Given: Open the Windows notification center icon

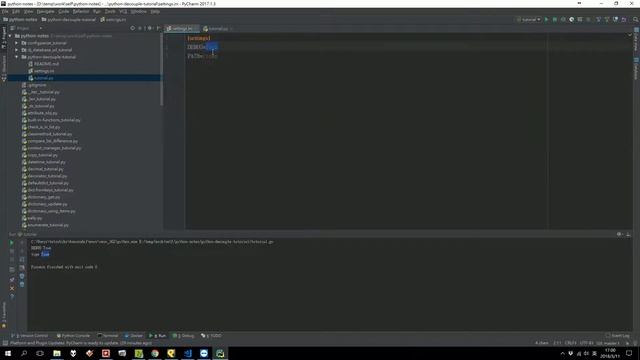Looking at the screenshot, I should pyautogui.click(x=629, y=353).
